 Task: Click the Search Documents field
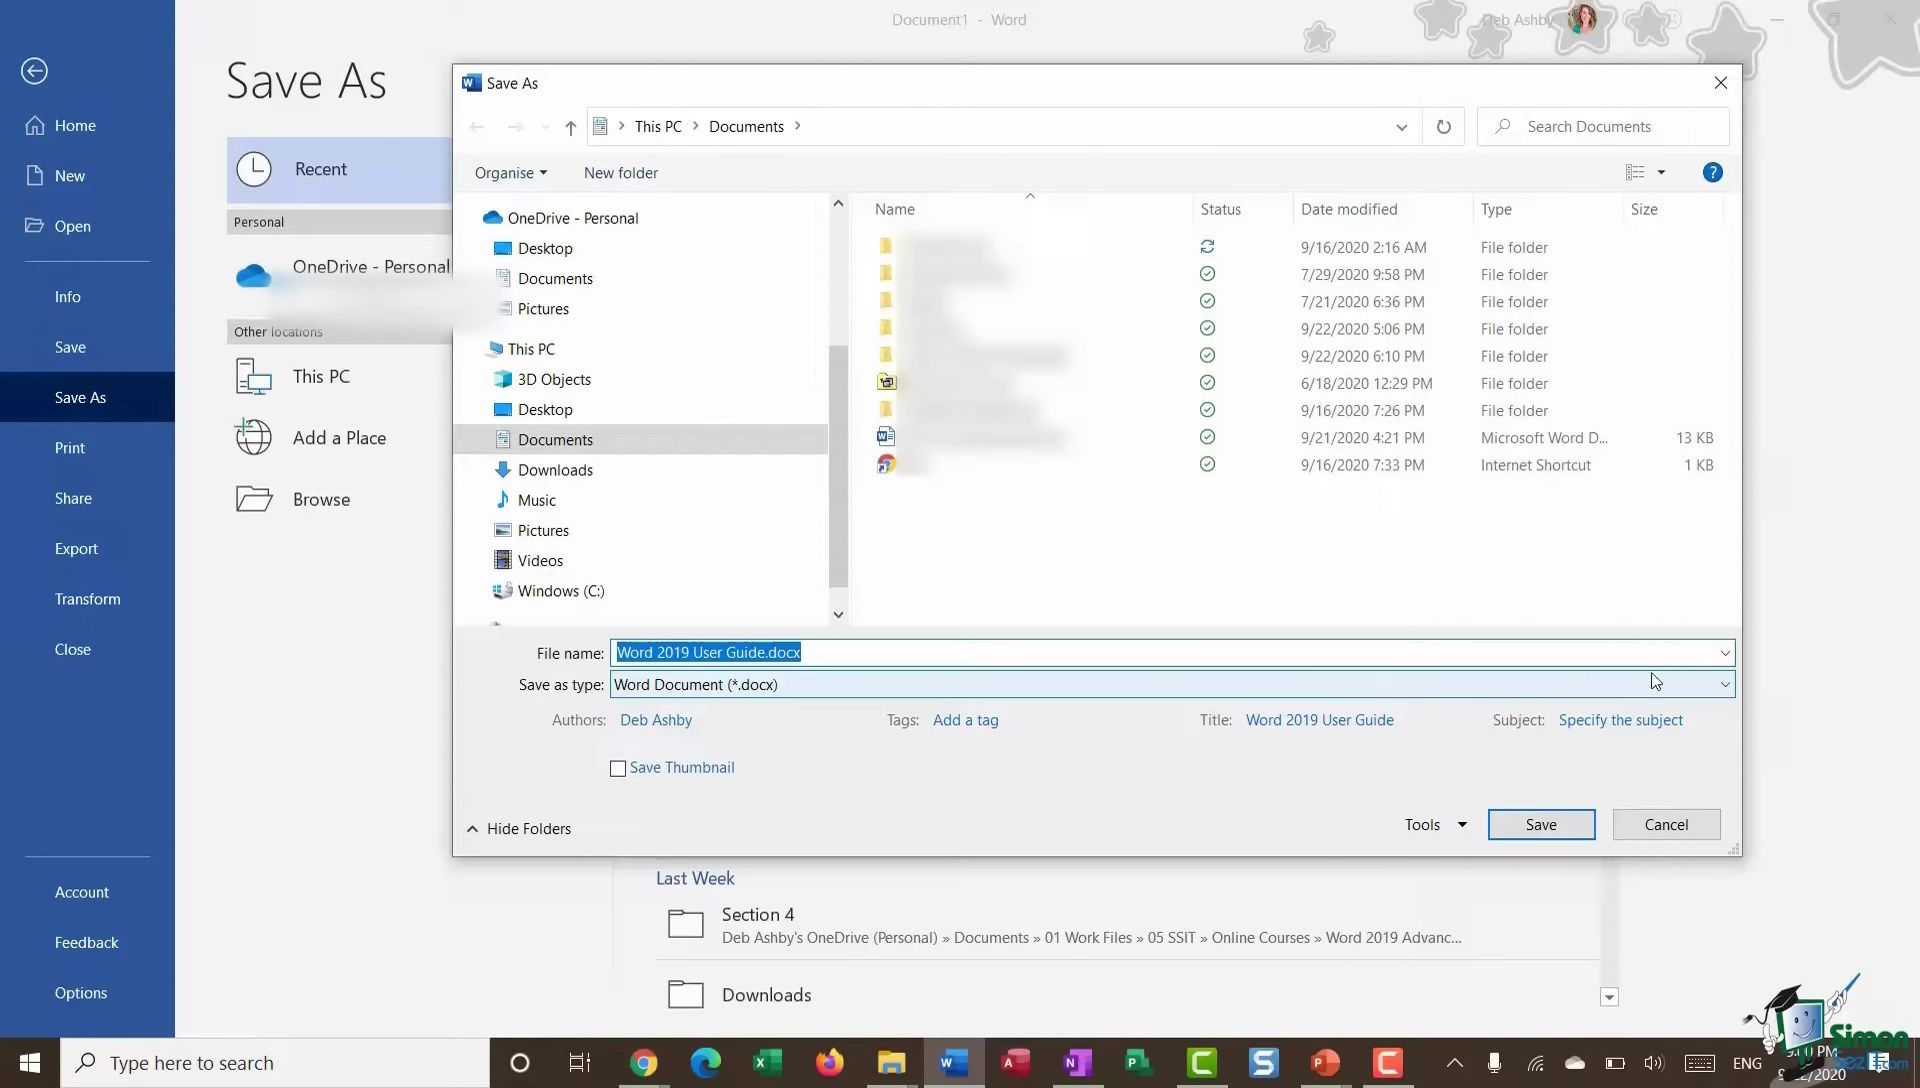1603,127
